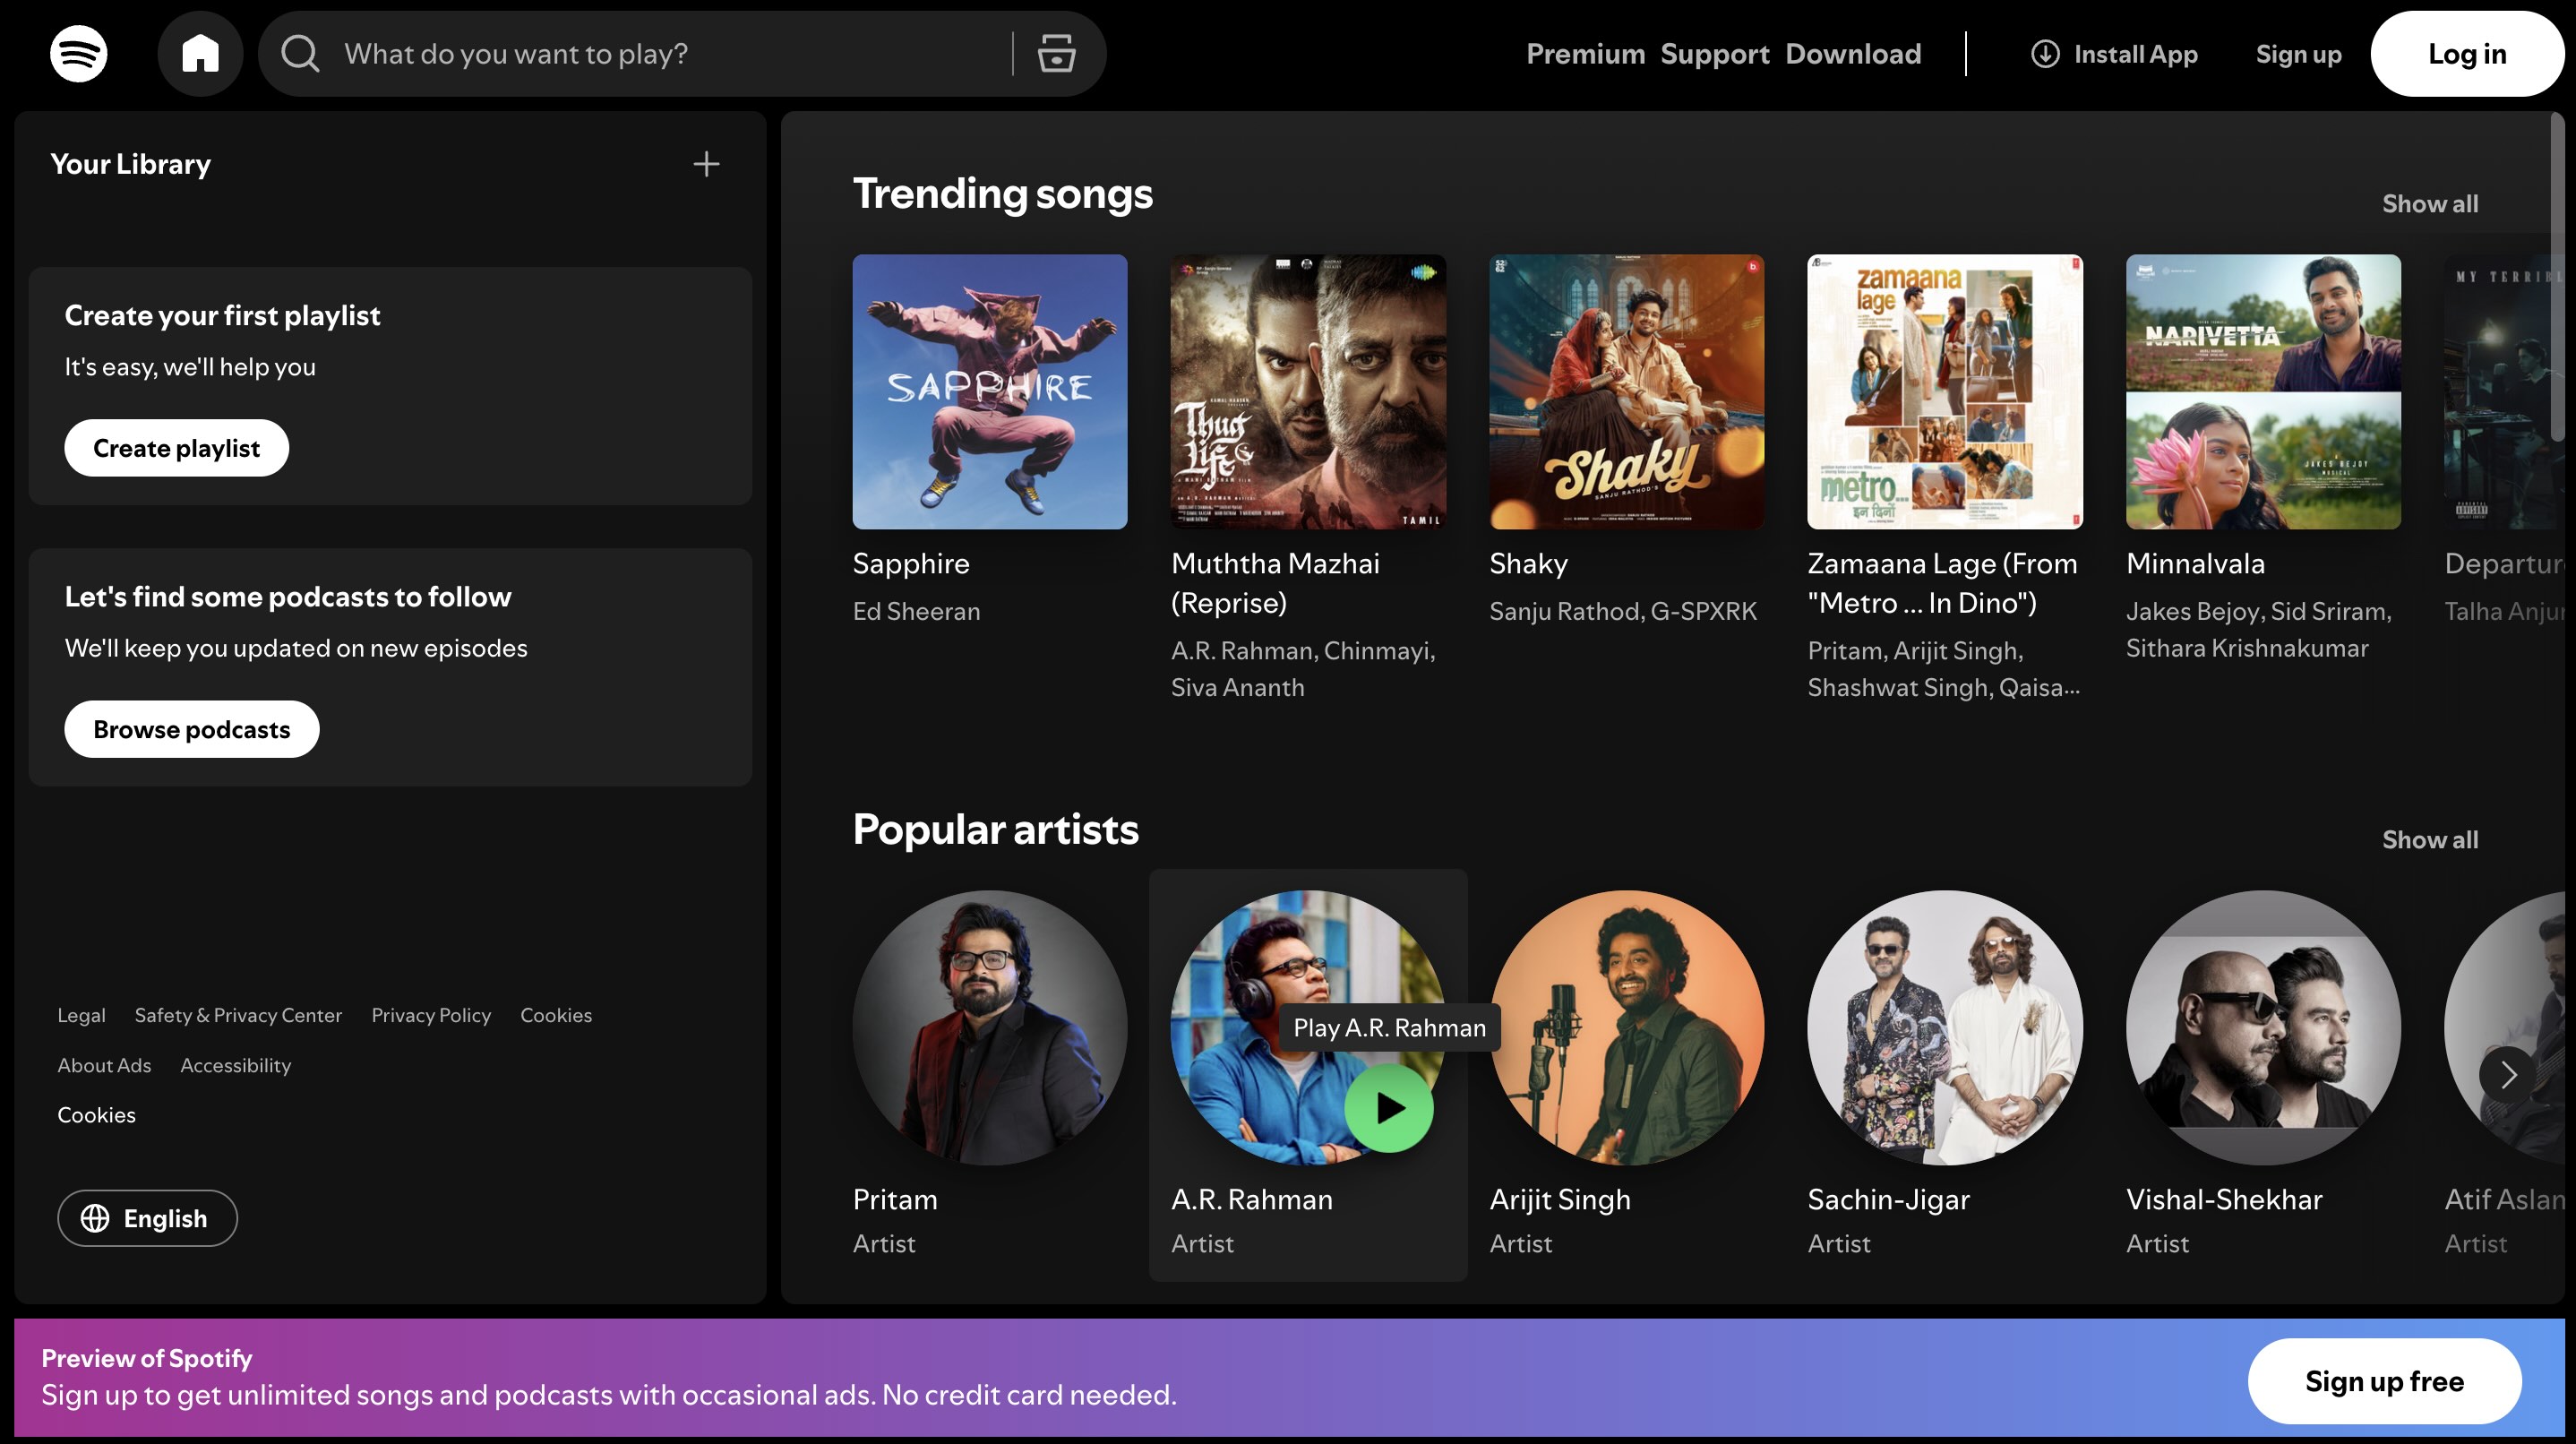Open About Ads link
The width and height of the screenshot is (2576, 1444).
(x=104, y=1065)
